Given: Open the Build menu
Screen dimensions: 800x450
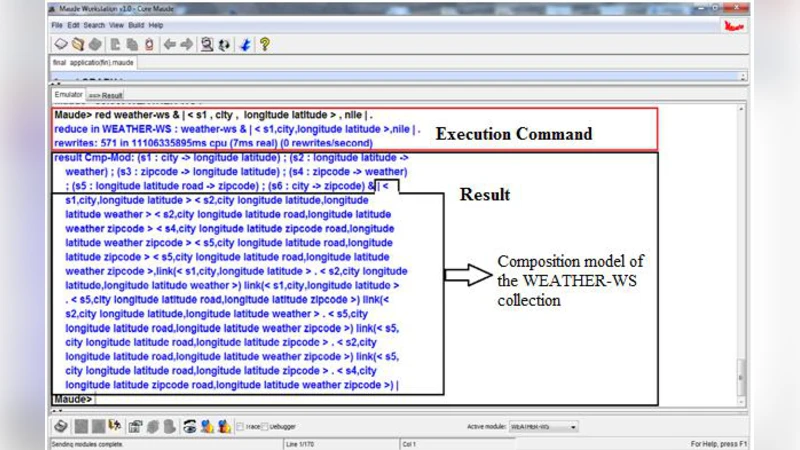Looking at the screenshot, I should pyautogui.click(x=134, y=24).
